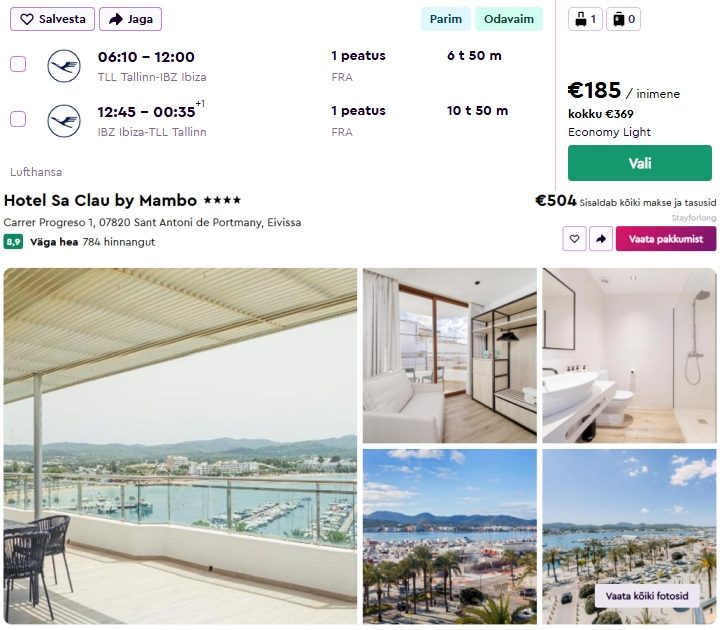Open the large terrace view photo
722x630 pixels.
point(180,446)
